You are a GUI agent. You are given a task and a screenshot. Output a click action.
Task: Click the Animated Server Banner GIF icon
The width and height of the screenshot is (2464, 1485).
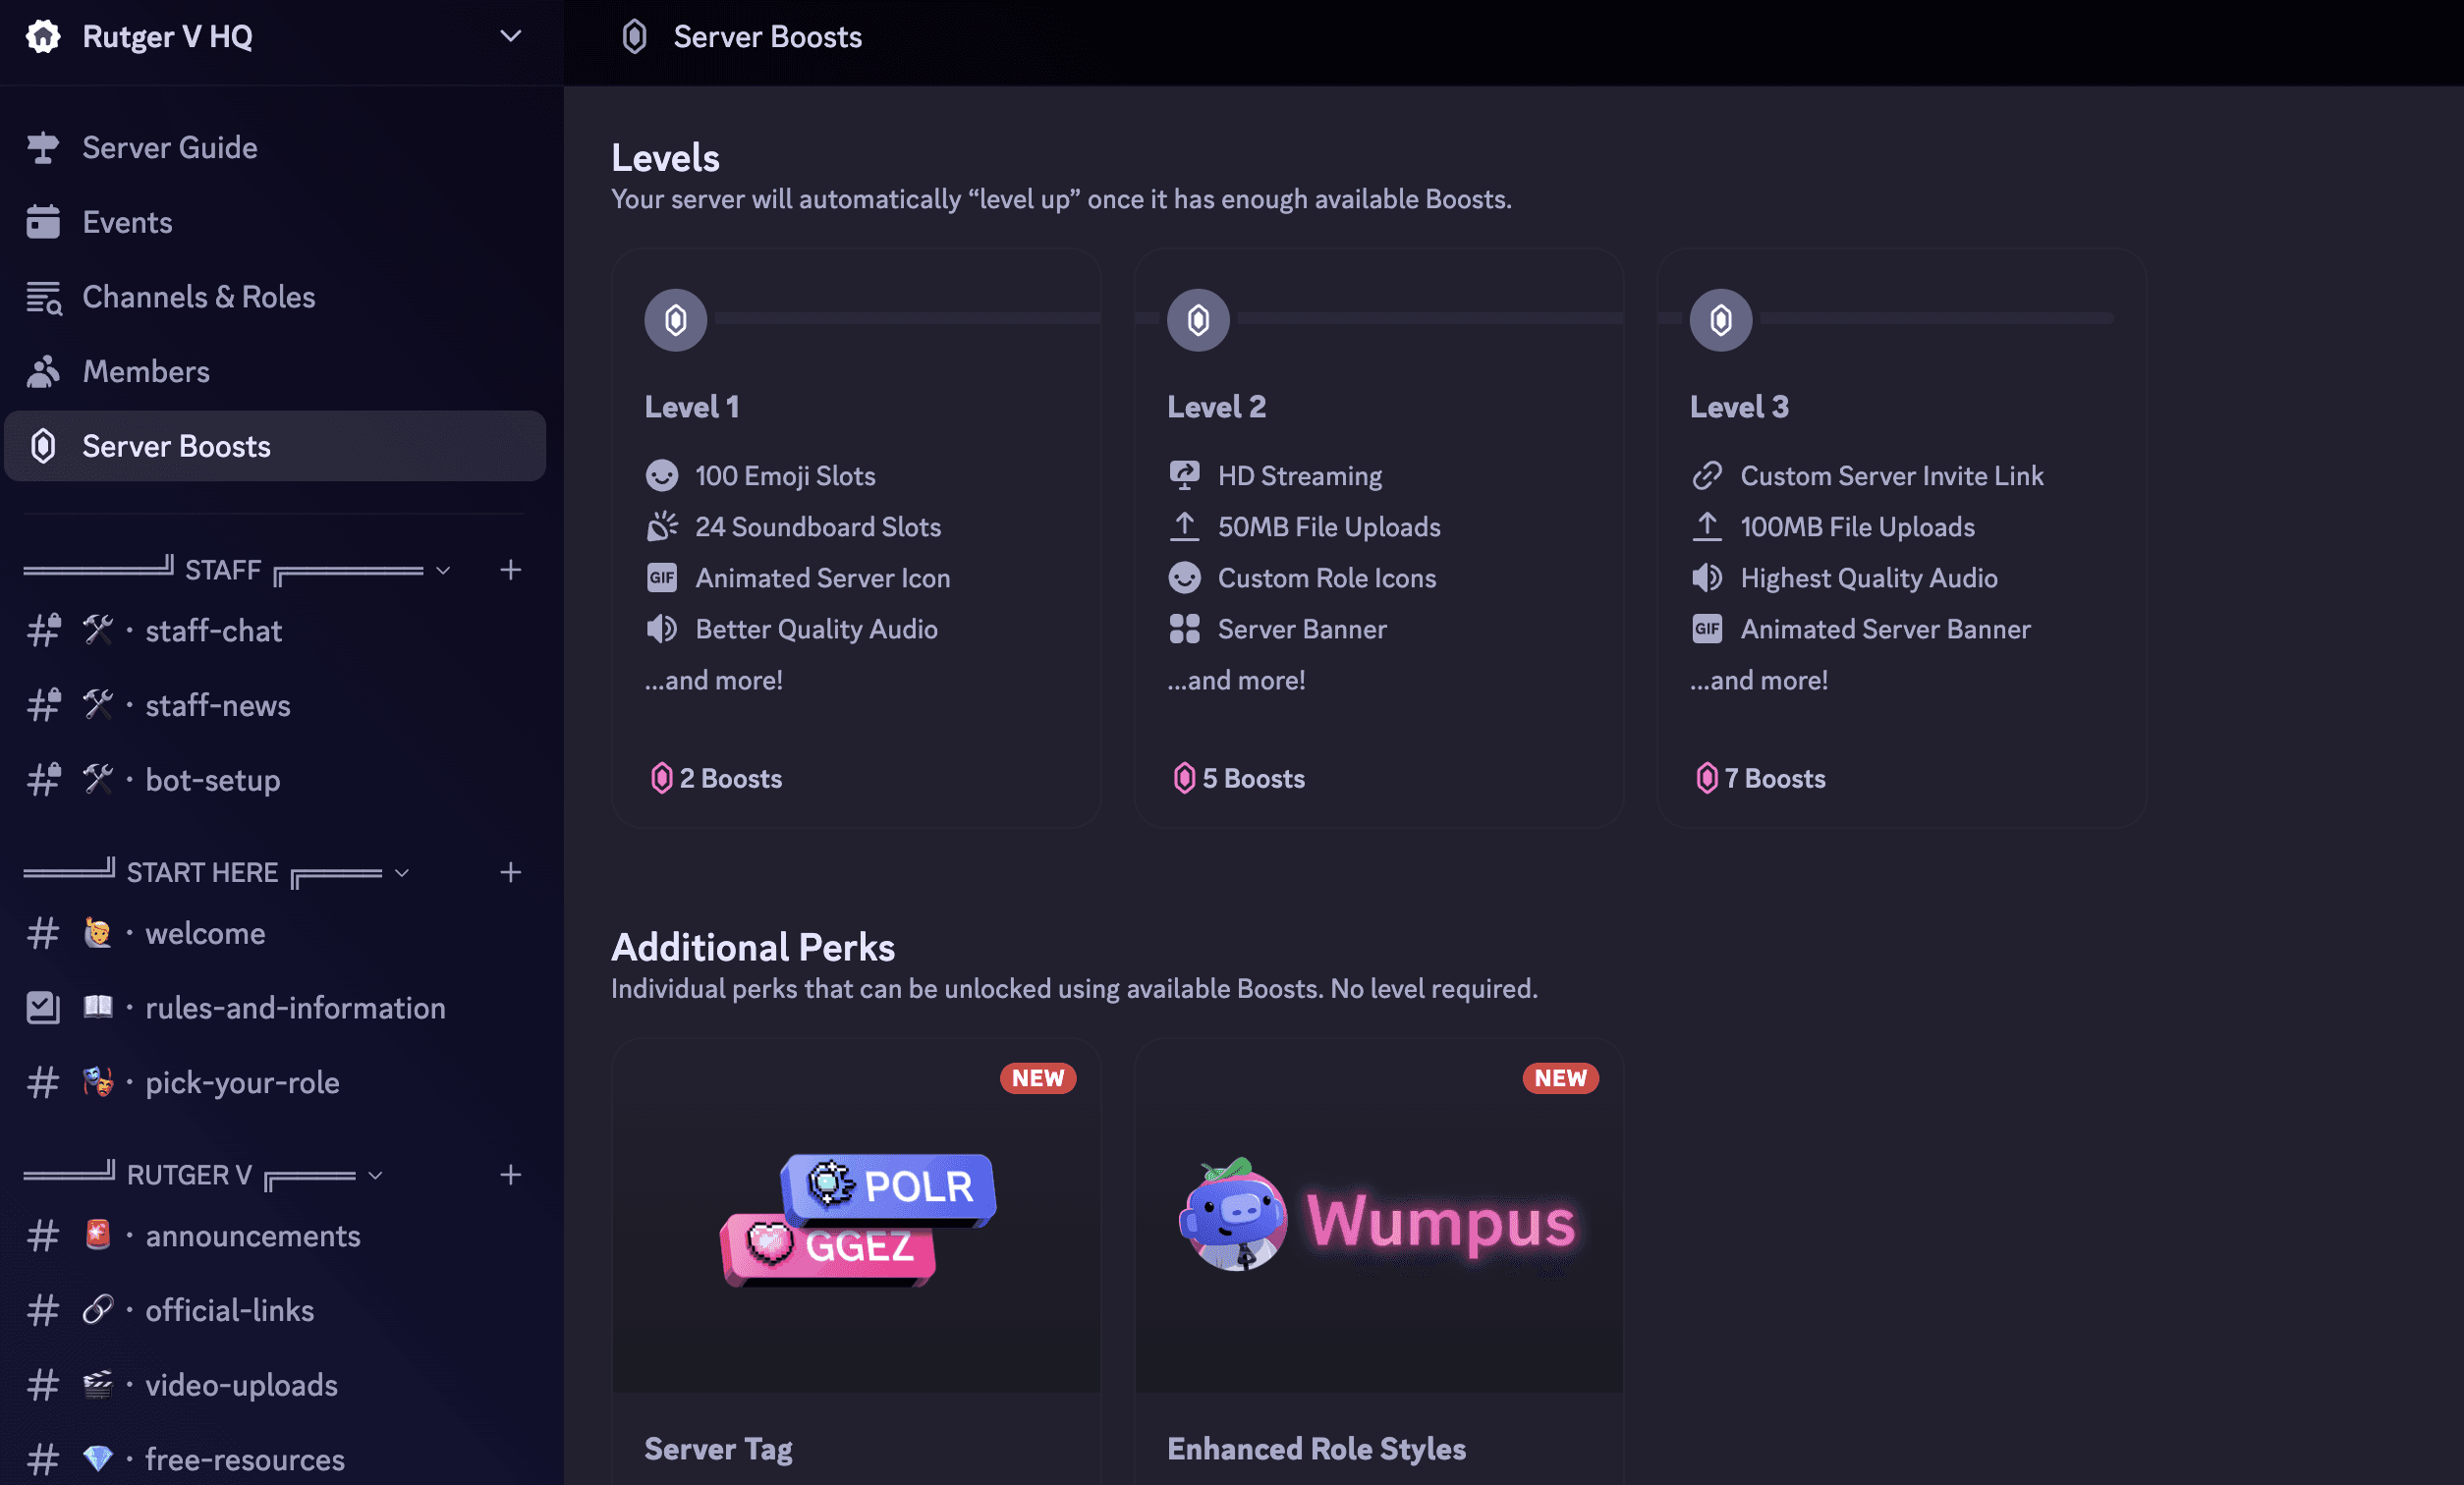click(x=1707, y=629)
